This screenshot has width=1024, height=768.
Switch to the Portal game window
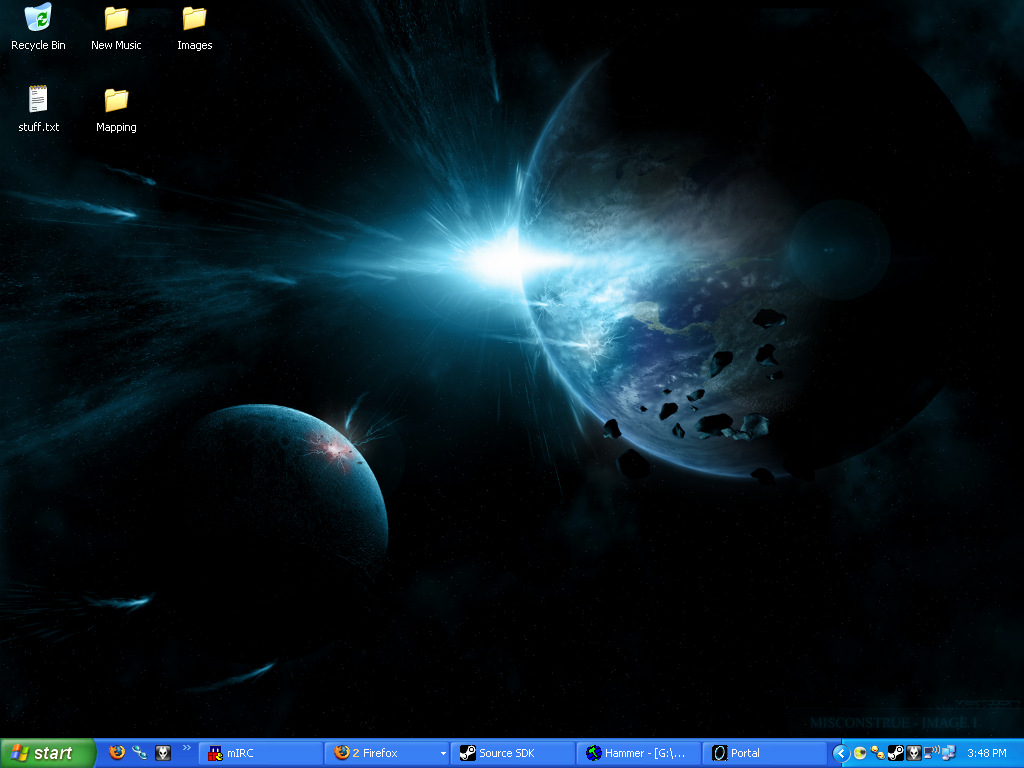tap(765, 753)
